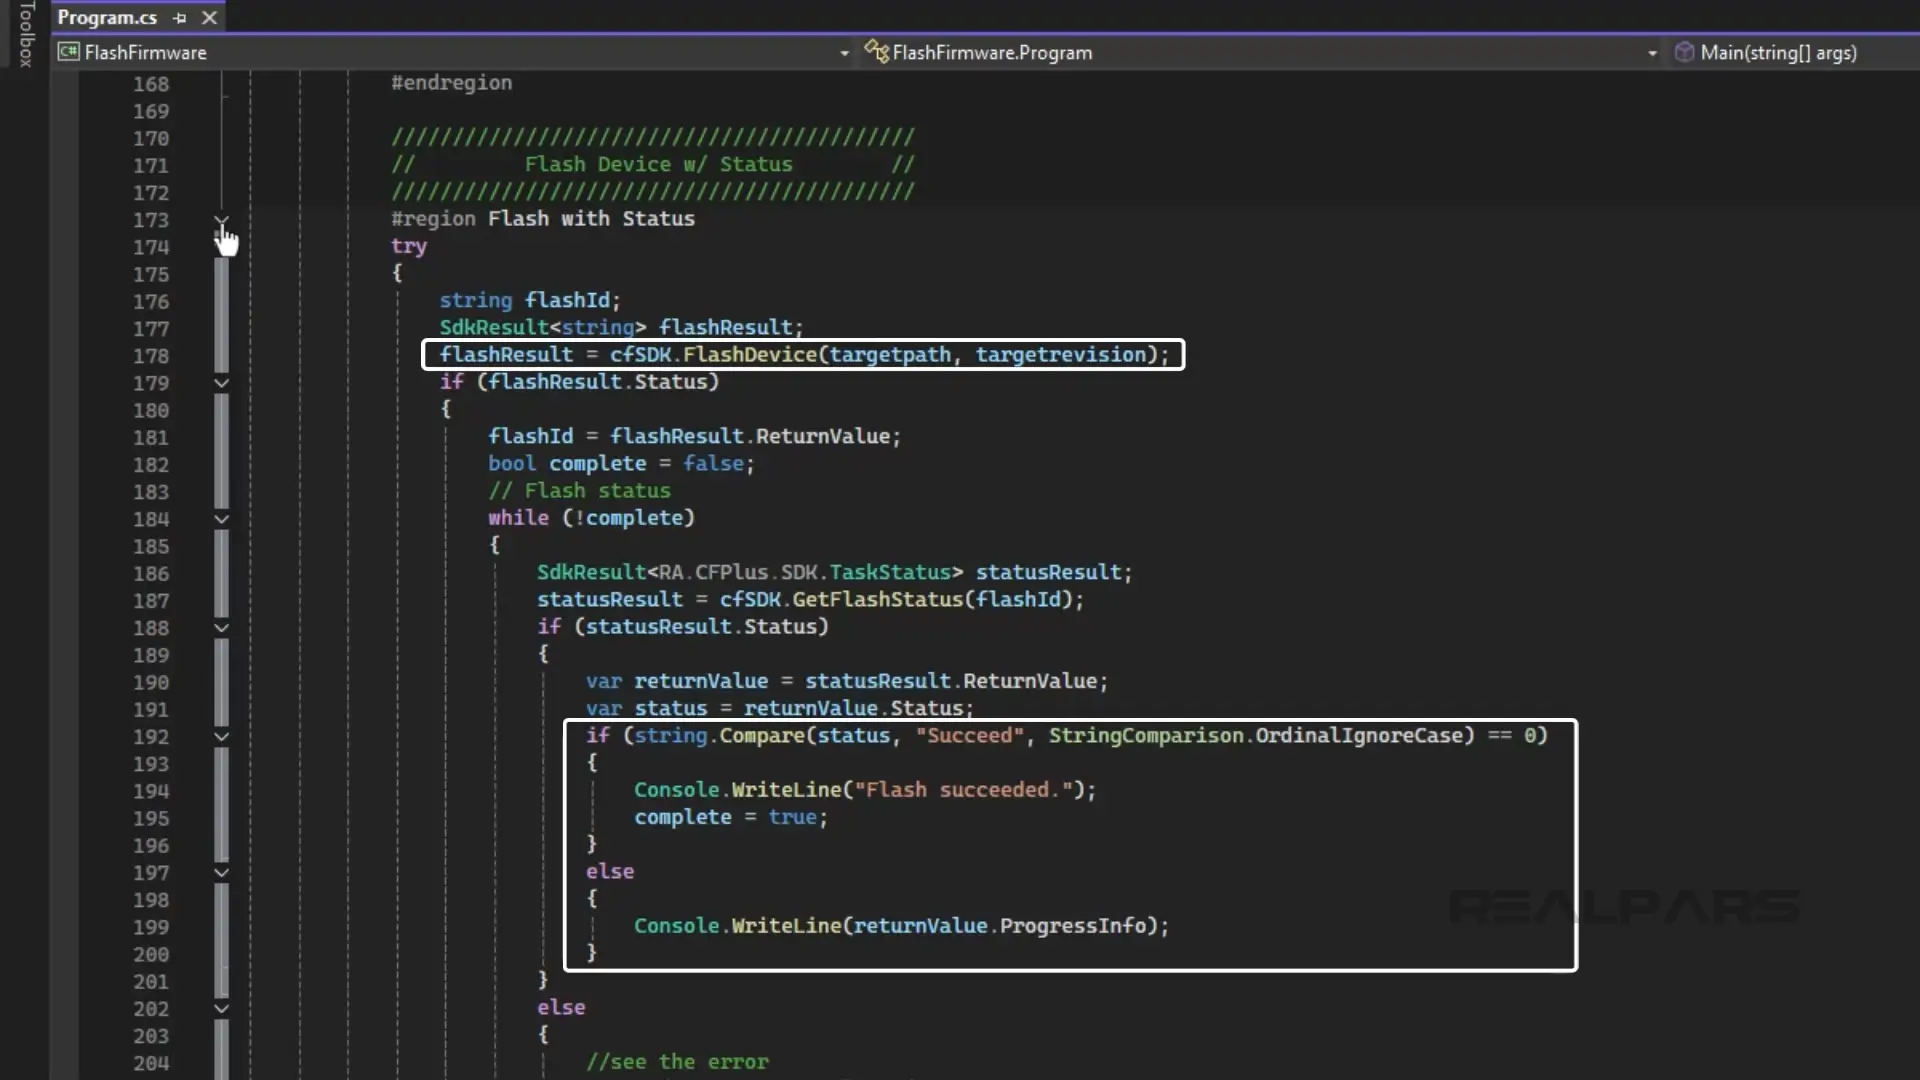Collapse the while loop on line 184

tap(222, 519)
